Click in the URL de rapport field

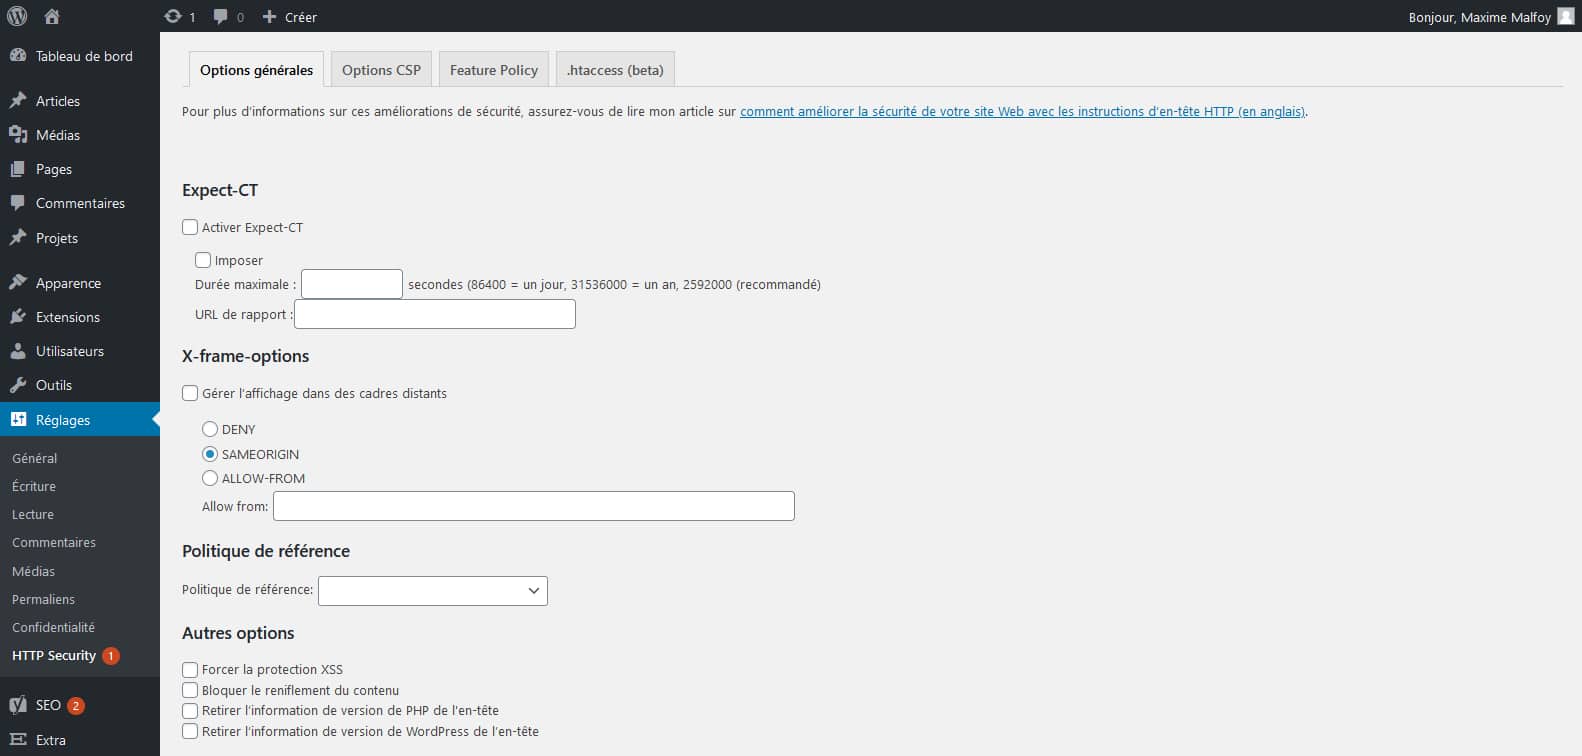[435, 314]
